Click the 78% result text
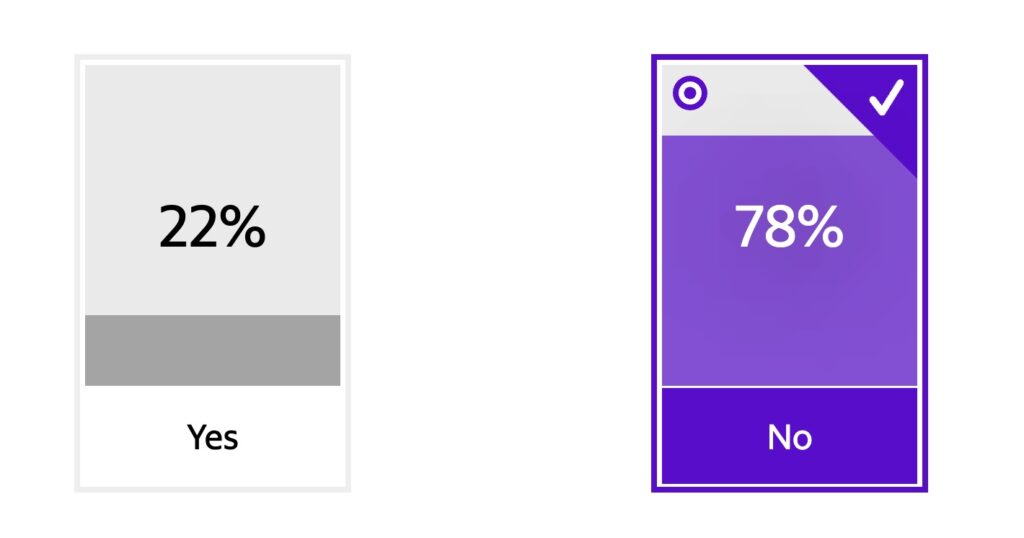 [789, 227]
